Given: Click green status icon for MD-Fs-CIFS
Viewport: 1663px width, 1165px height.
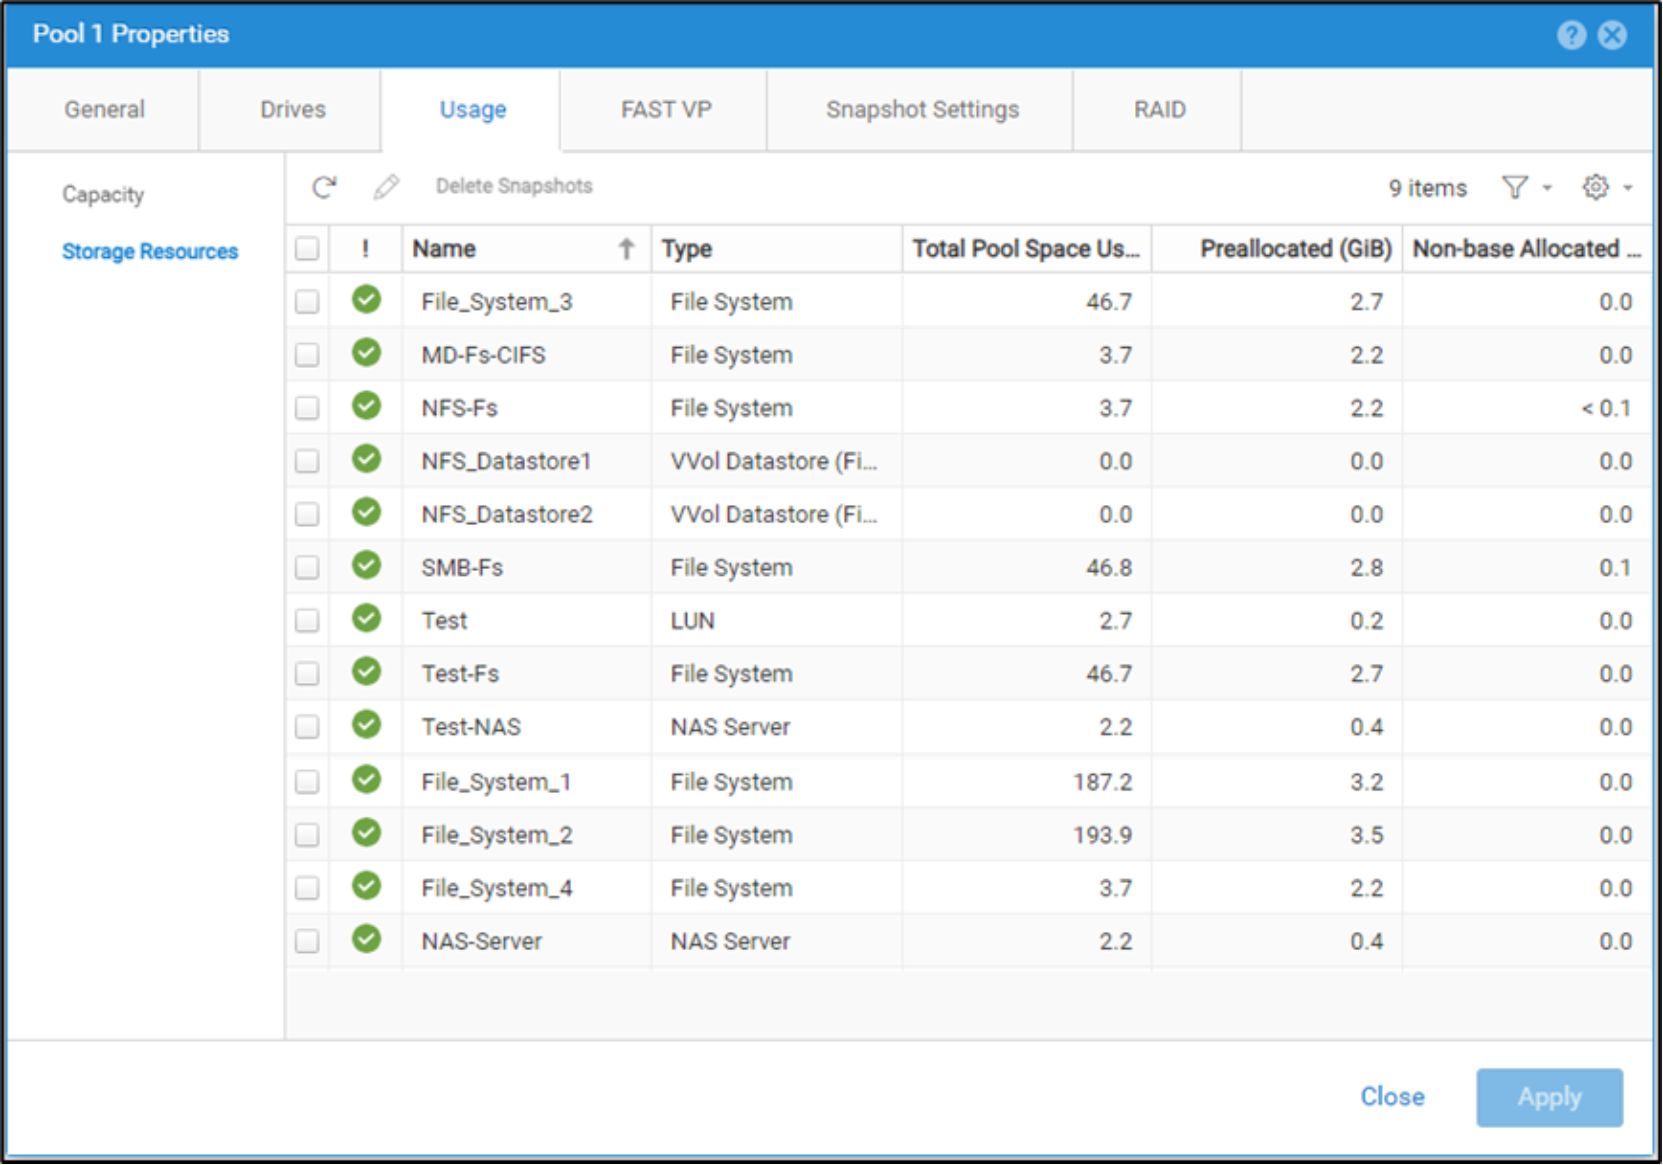Looking at the screenshot, I should click(367, 353).
